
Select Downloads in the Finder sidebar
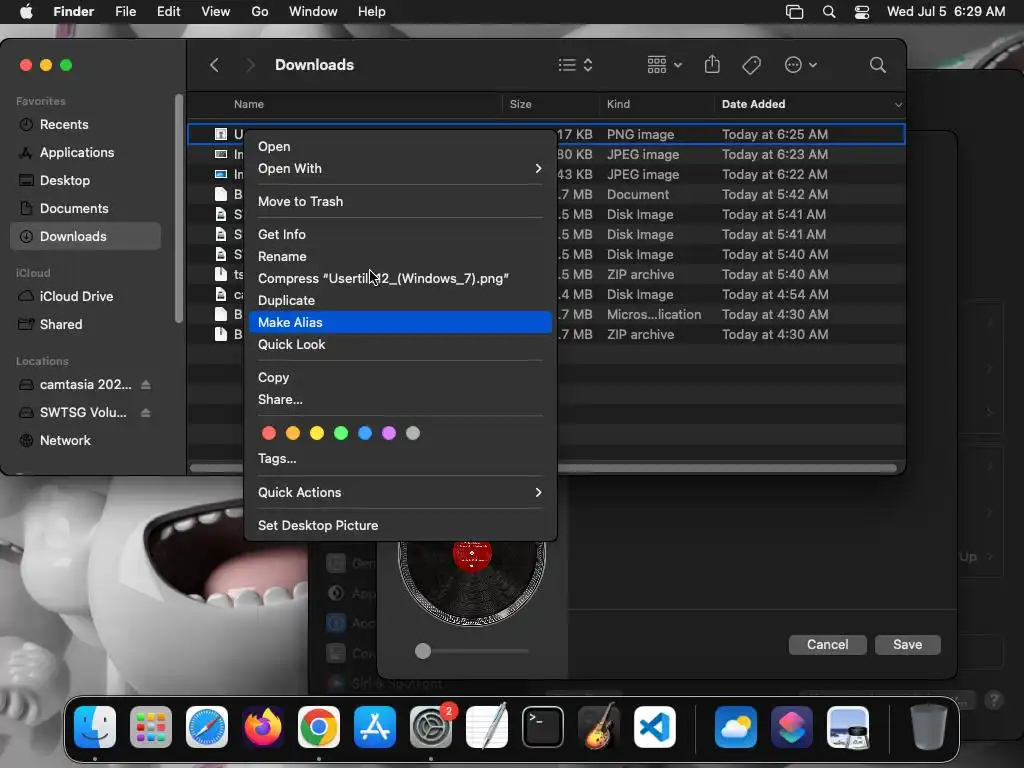point(86,236)
